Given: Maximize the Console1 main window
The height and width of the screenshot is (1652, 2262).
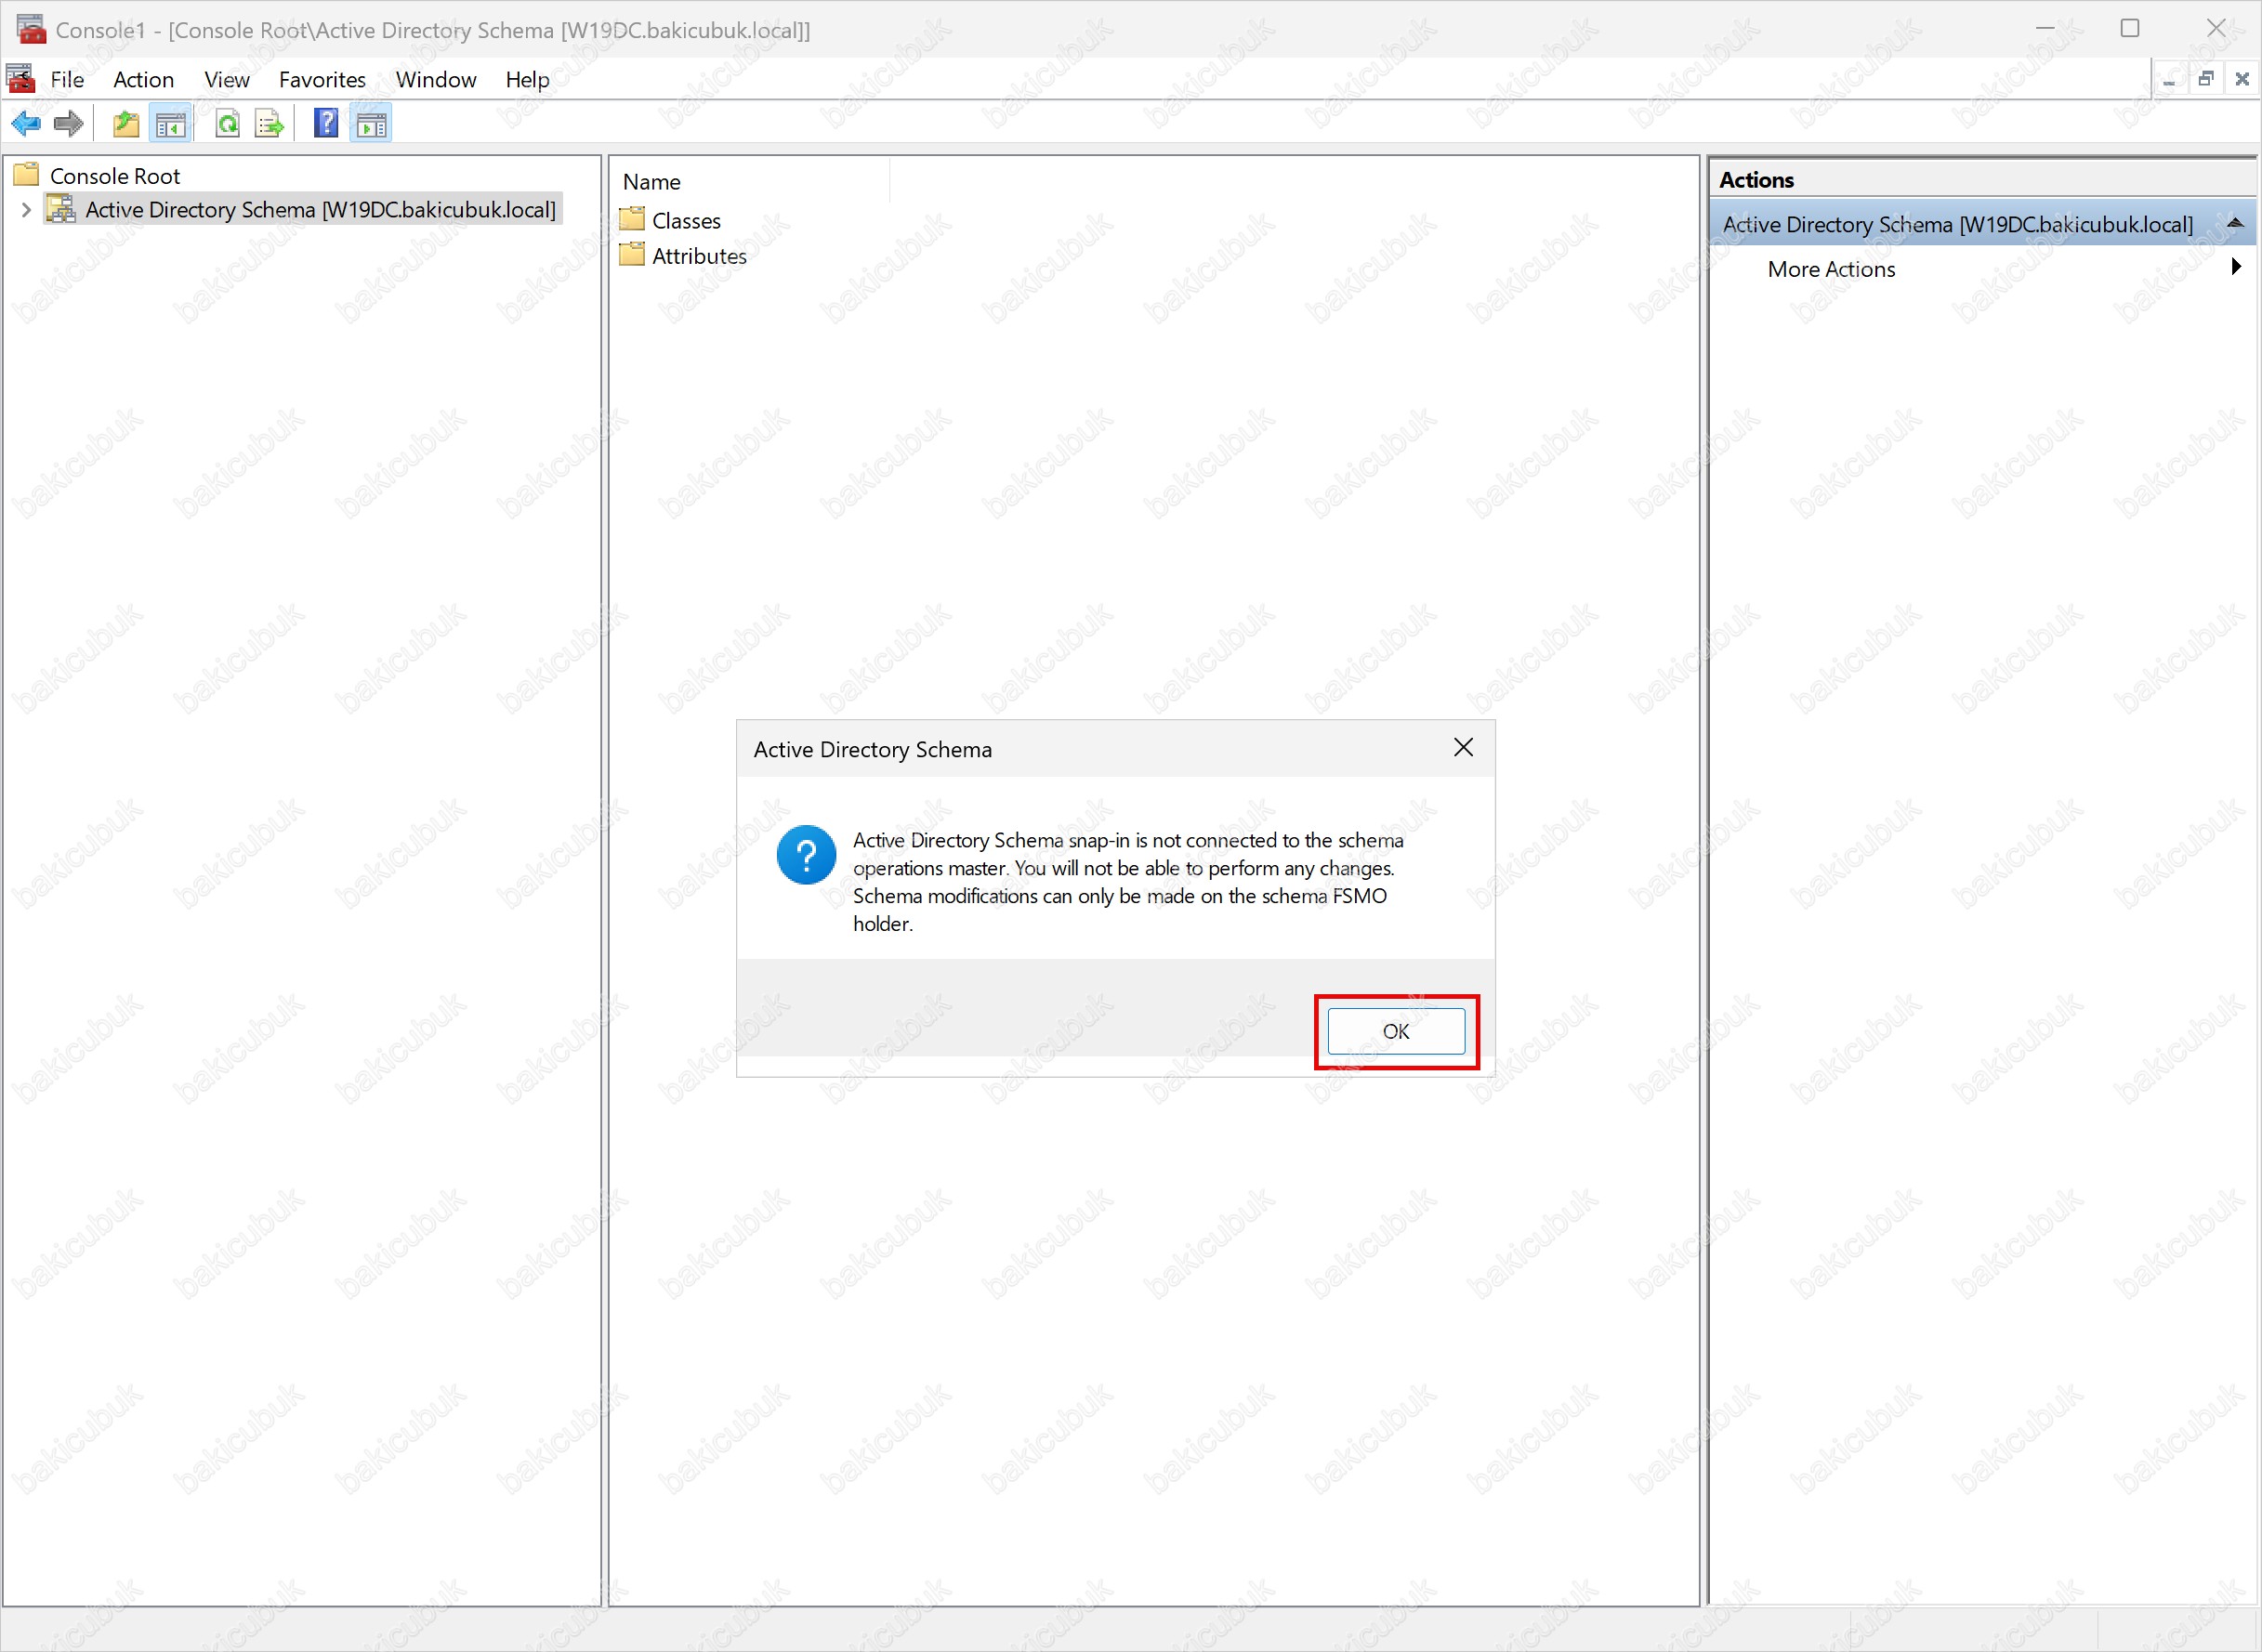Looking at the screenshot, I should 2130,28.
